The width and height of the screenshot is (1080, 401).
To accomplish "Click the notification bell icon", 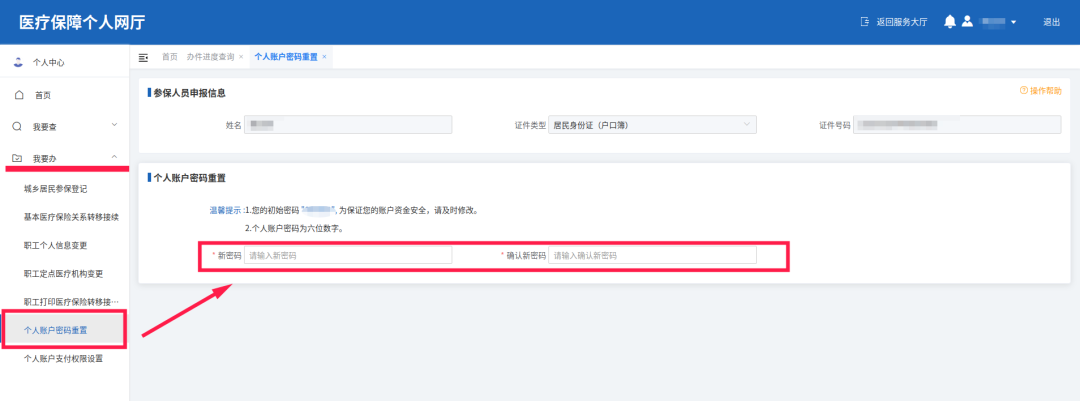I will coord(950,22).
